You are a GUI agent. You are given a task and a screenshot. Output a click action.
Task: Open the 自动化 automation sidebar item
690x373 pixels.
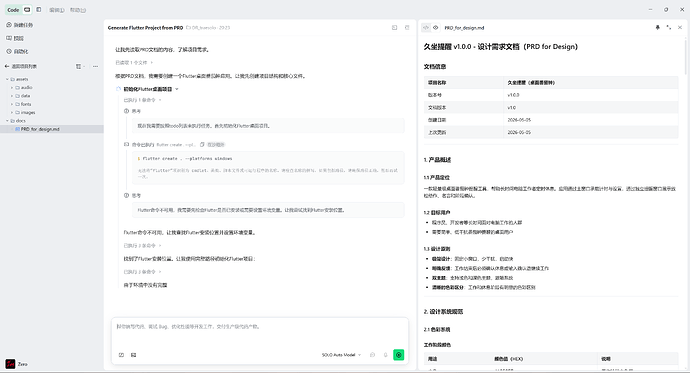(18, 51)
